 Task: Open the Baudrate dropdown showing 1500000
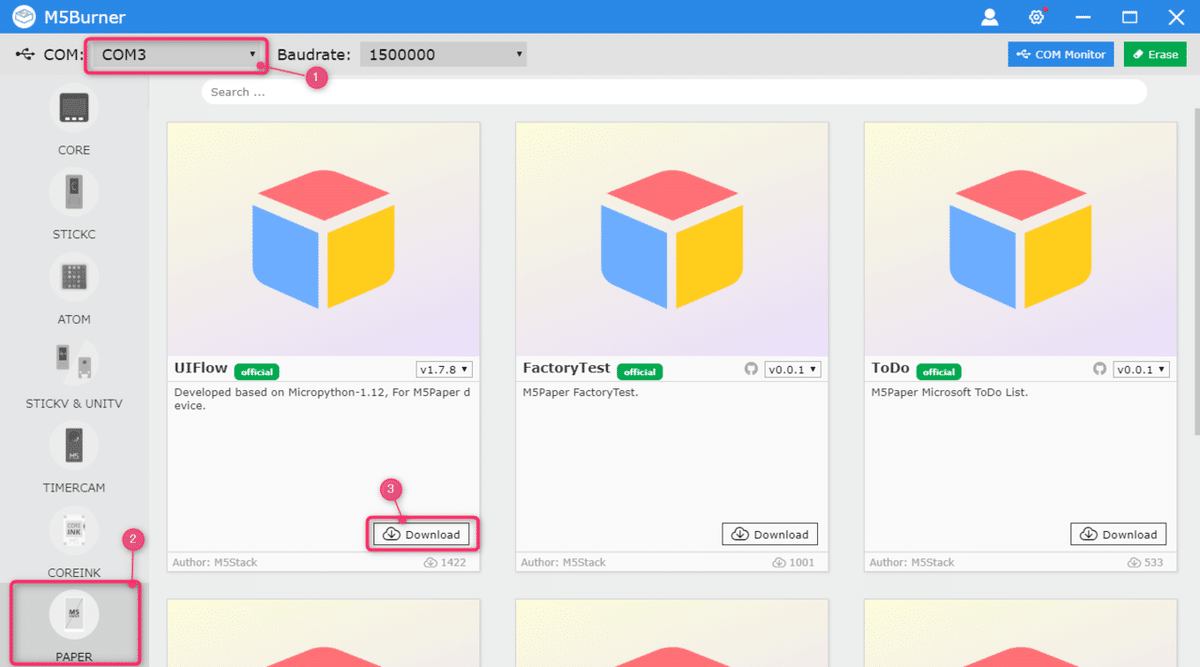coord(443,55)
